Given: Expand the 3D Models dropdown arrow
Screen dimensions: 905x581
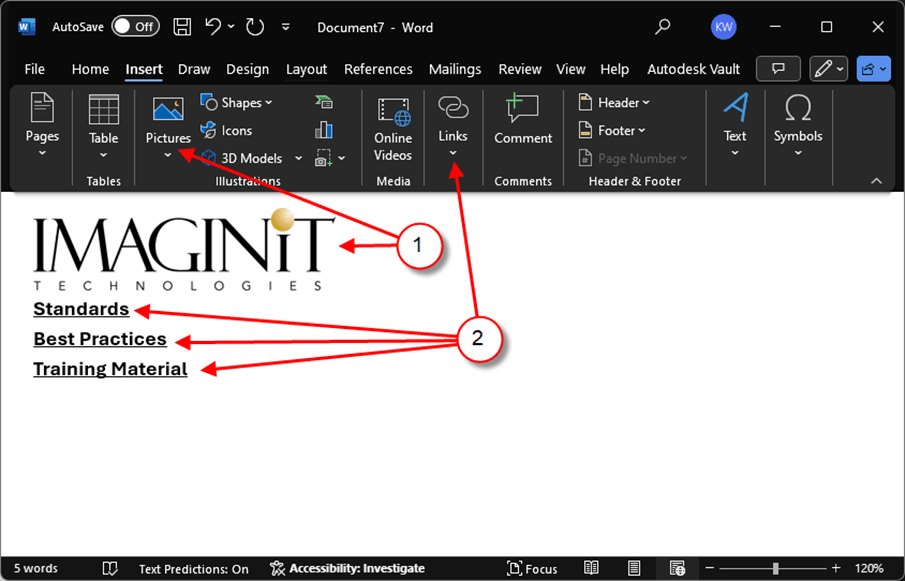Looking at the screenshot, I should click(298, 158).
